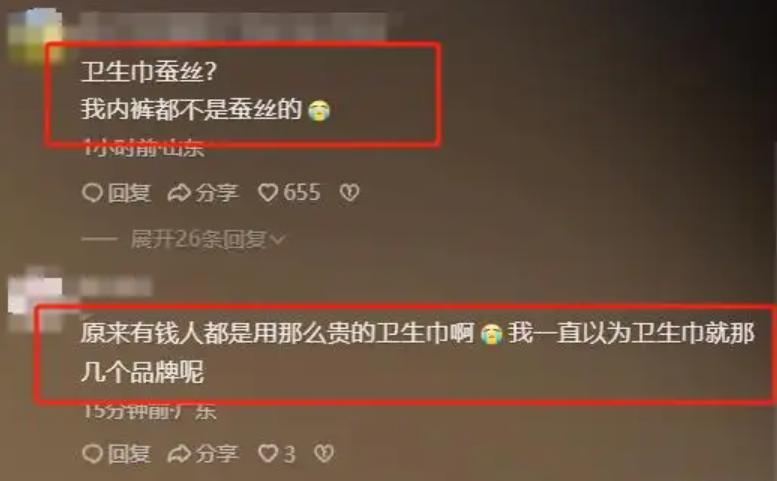Click reply bubble icon on first comment
The width and height of the screenshot is (777, 481).
[x=92, y=193]
